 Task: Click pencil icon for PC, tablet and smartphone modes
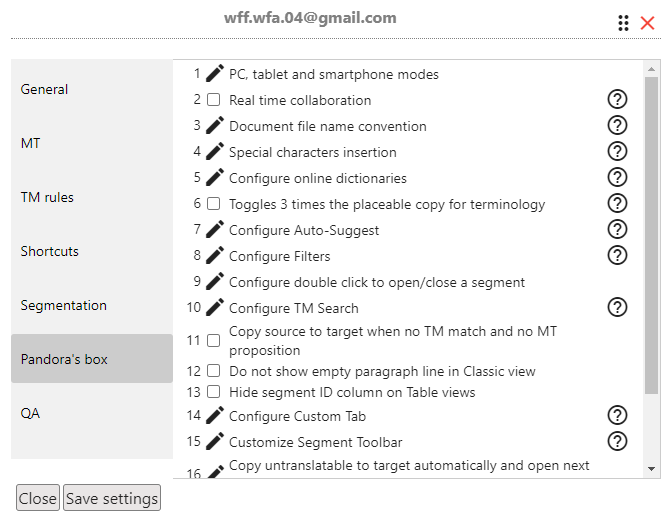coord(215,73)
